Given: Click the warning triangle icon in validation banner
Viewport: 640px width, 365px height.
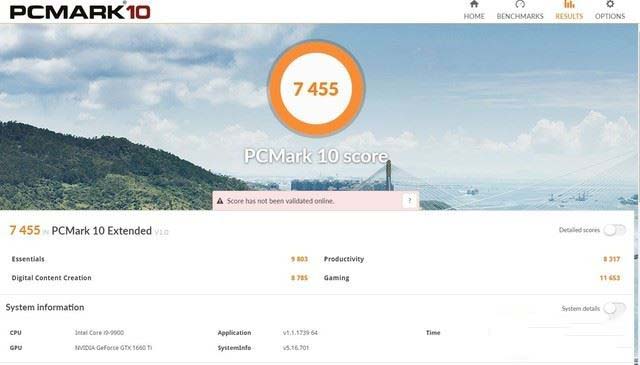Looking at the screenshot, I should point(220,201).
